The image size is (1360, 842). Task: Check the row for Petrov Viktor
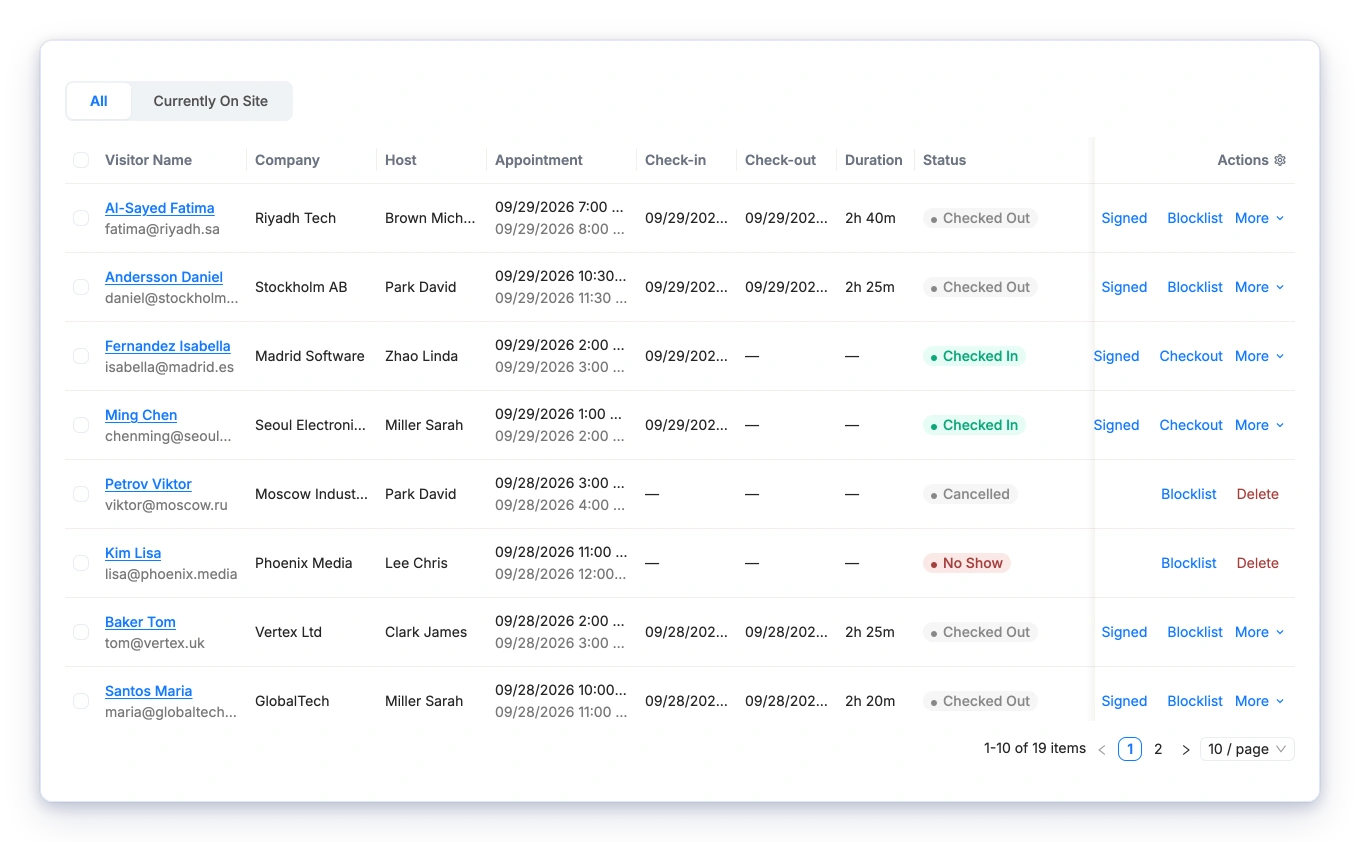pyautogui.click(x=81, y=494)
